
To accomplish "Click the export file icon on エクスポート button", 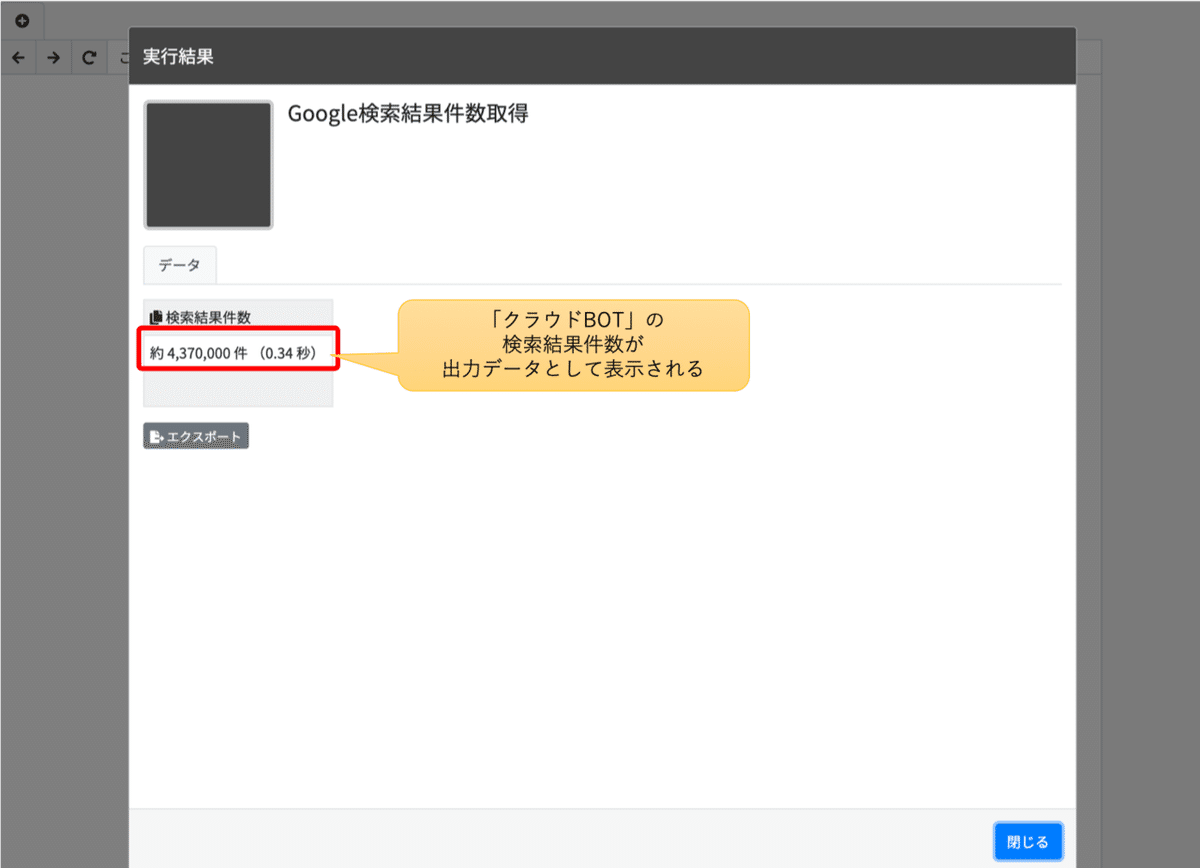I will pyautogui.click(x=156, y=435).
